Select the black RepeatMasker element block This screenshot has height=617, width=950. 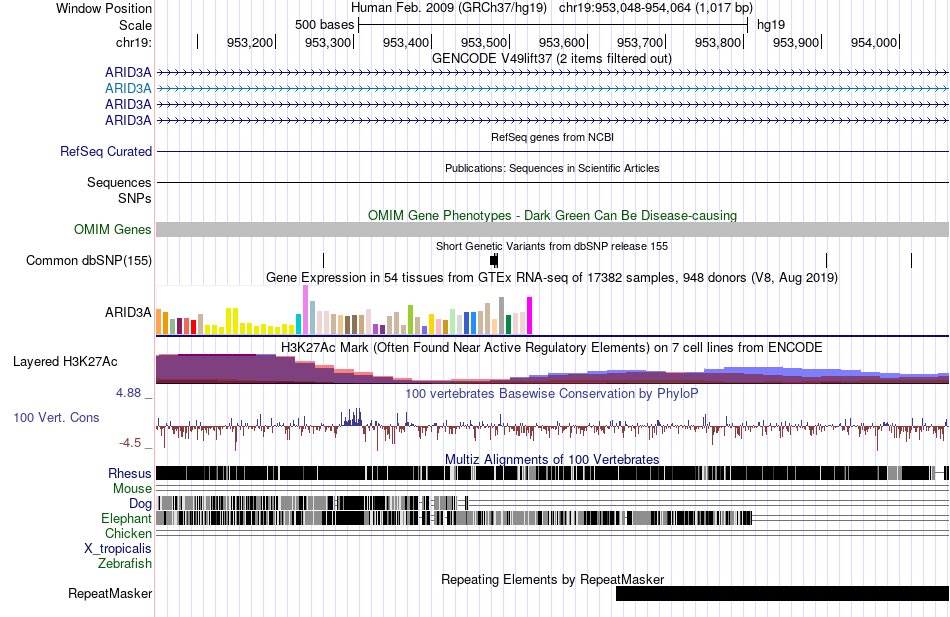coord(782,593)
